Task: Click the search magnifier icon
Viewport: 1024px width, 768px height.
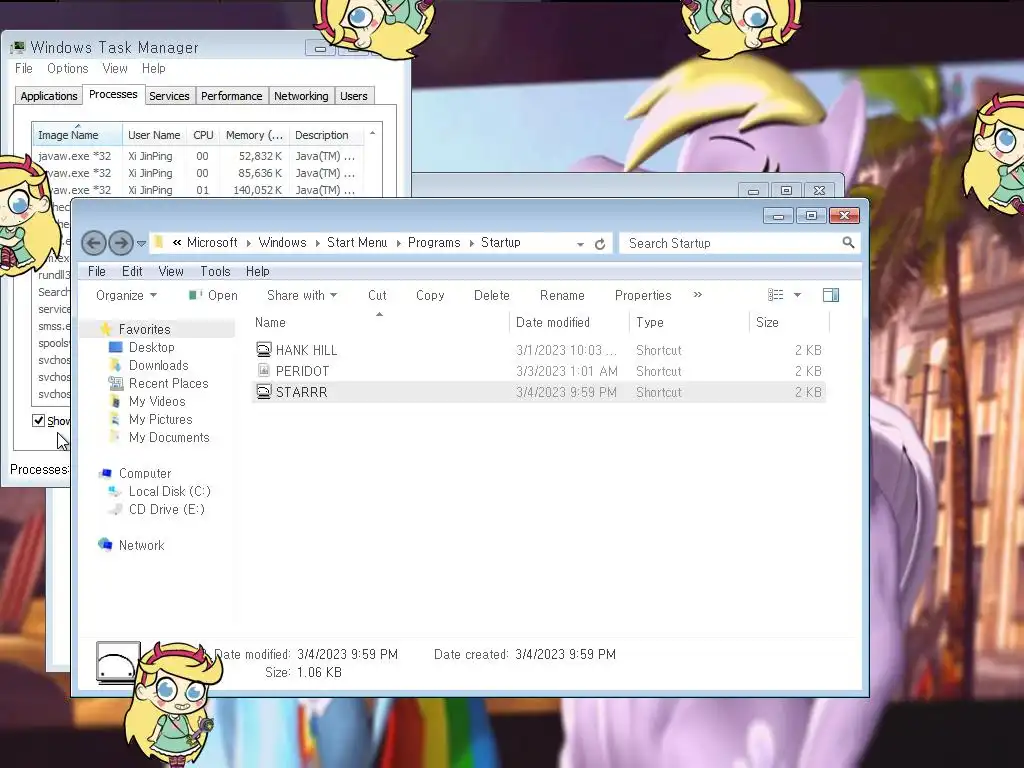Action: [x=848, y=243]
